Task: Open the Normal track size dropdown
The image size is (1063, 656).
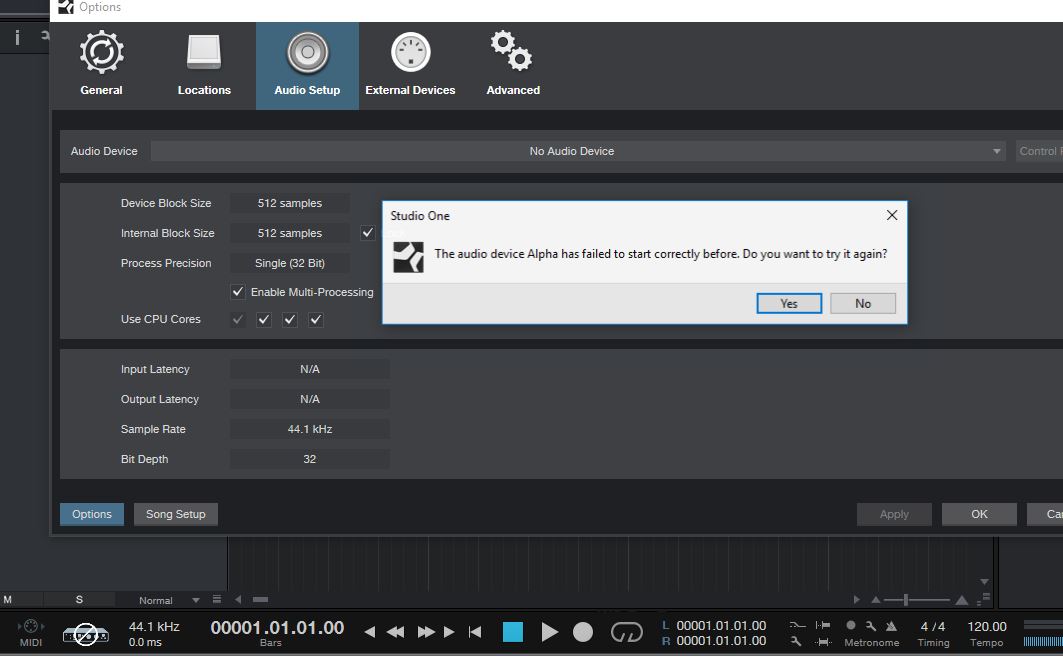Action: click(169, 600)
